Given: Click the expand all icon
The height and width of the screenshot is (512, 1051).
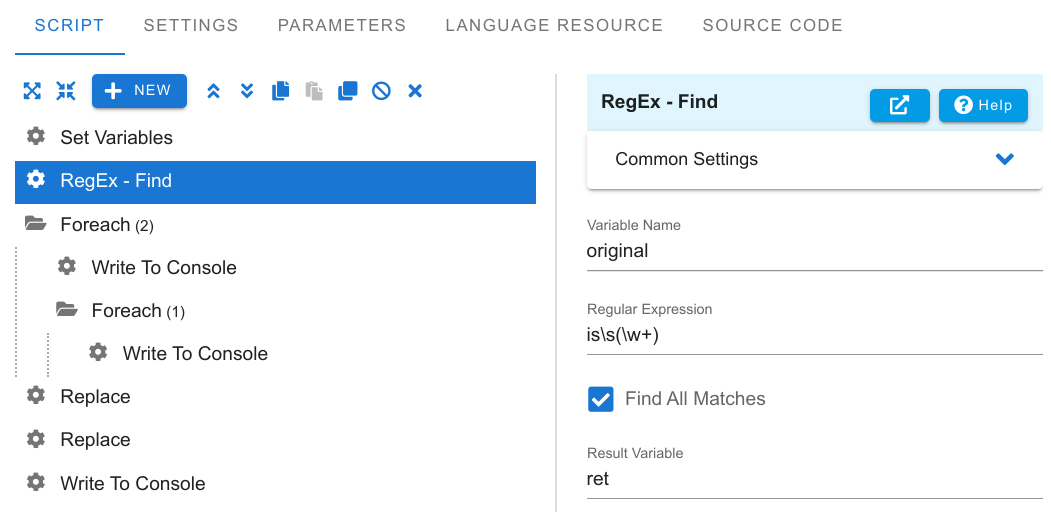Looking at the screenshot, I should tap(32, 91).
